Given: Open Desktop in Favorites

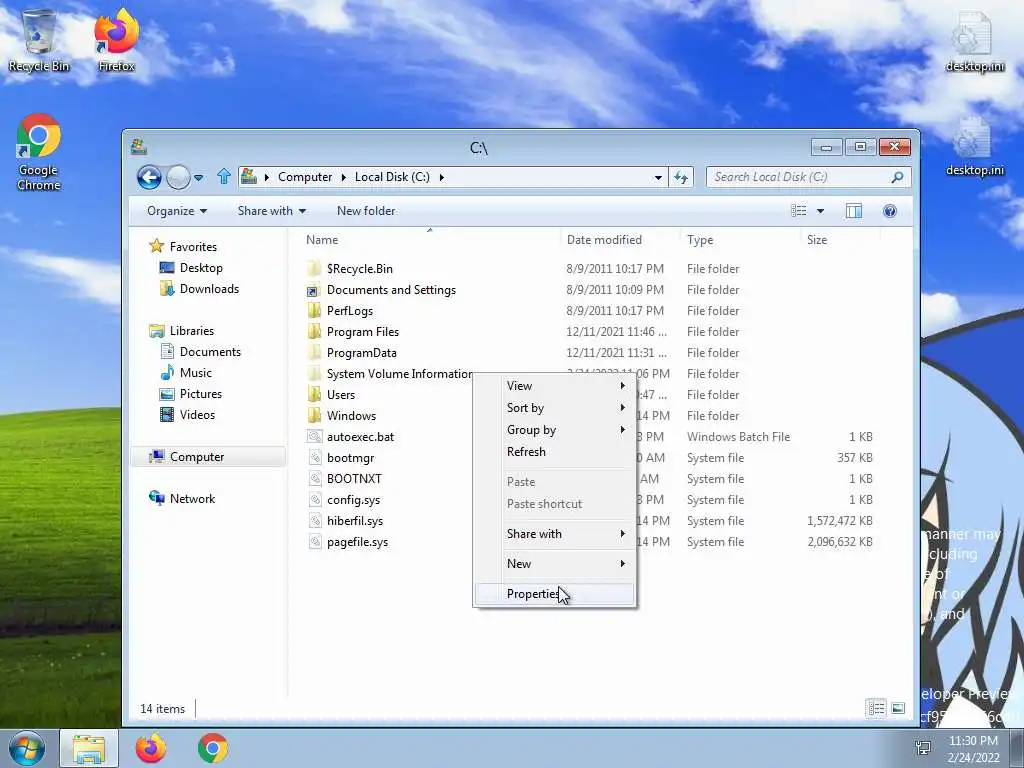Looking at the screenshot, I should [191, 268].
